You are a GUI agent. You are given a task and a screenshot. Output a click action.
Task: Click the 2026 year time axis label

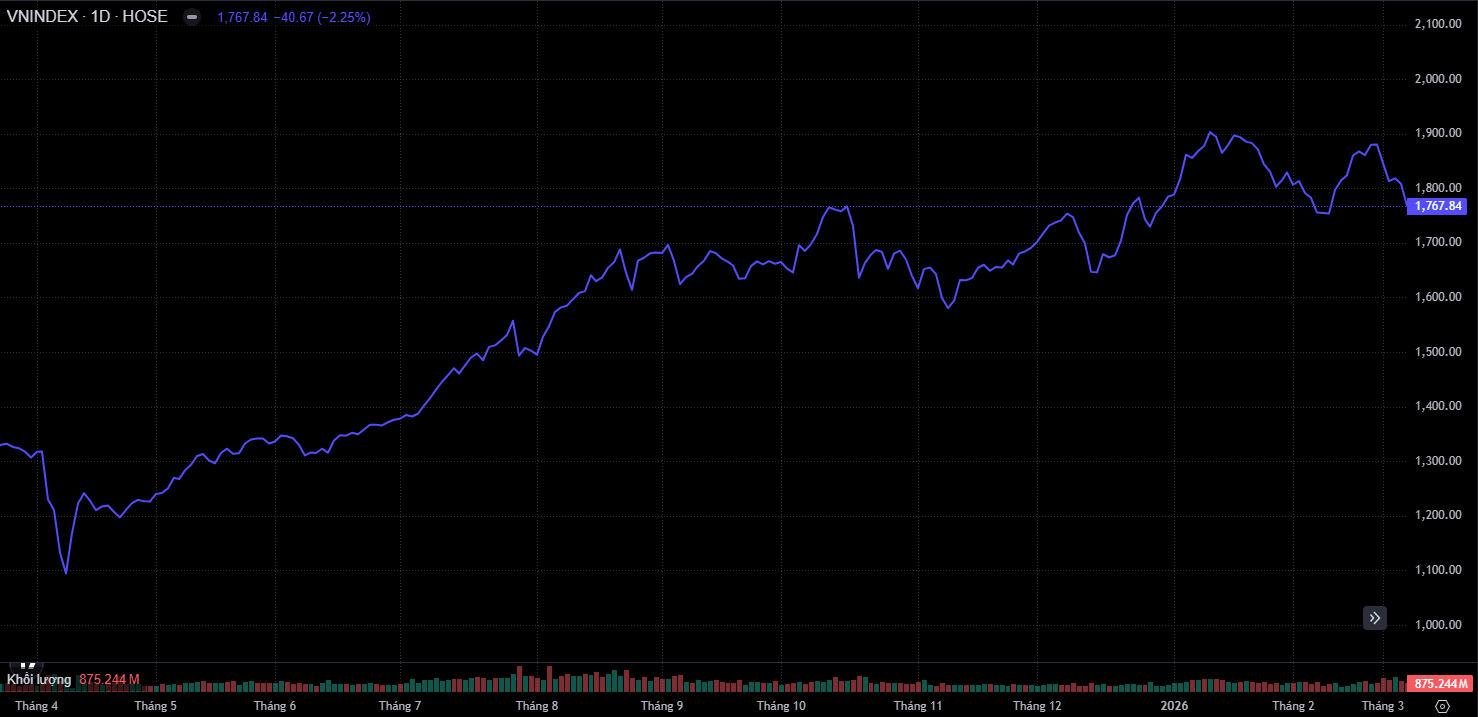coord(1173,706)
